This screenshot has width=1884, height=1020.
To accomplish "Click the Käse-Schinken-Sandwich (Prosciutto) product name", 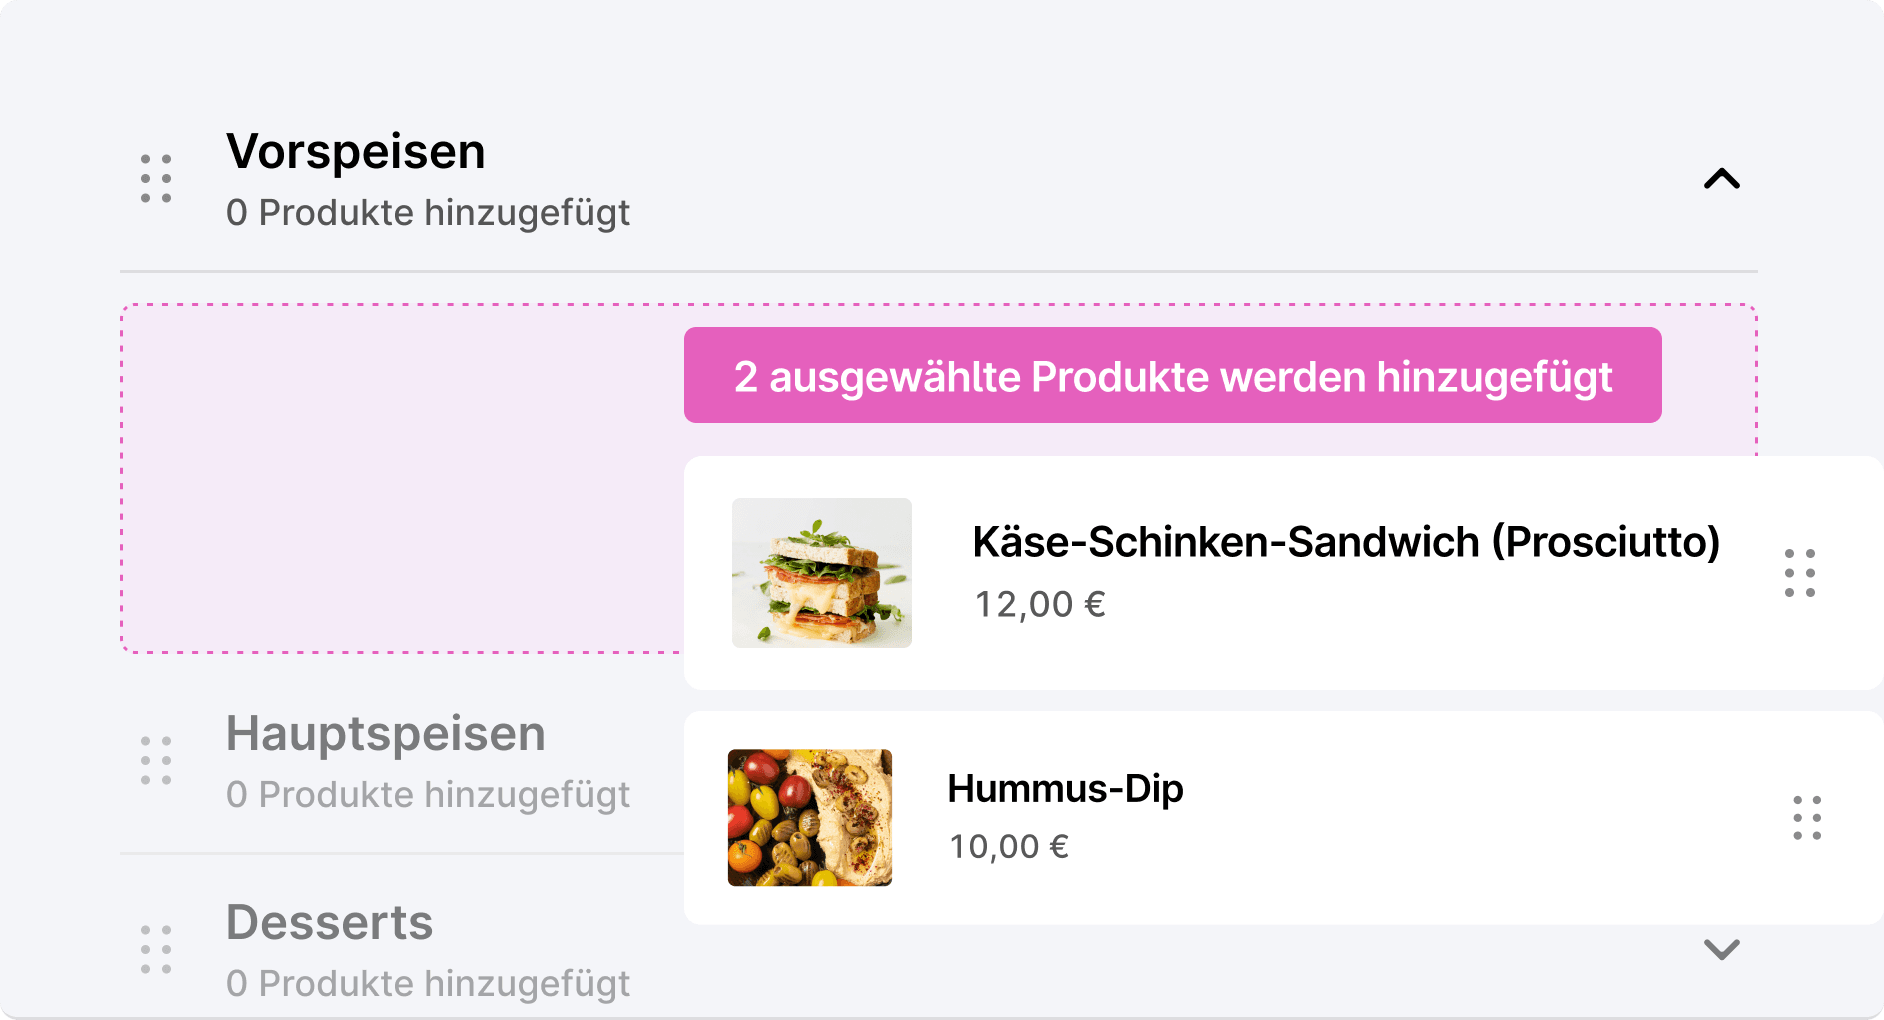I will tap(1346, 542).
